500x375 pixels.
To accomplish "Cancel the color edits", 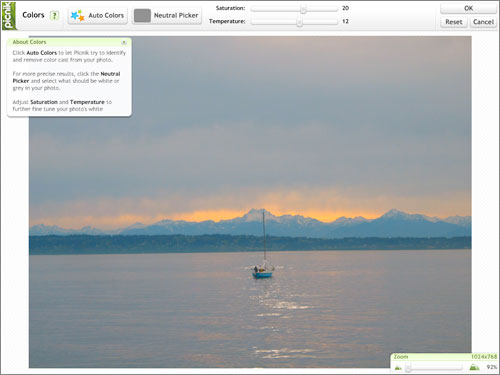I will point(483,22).
